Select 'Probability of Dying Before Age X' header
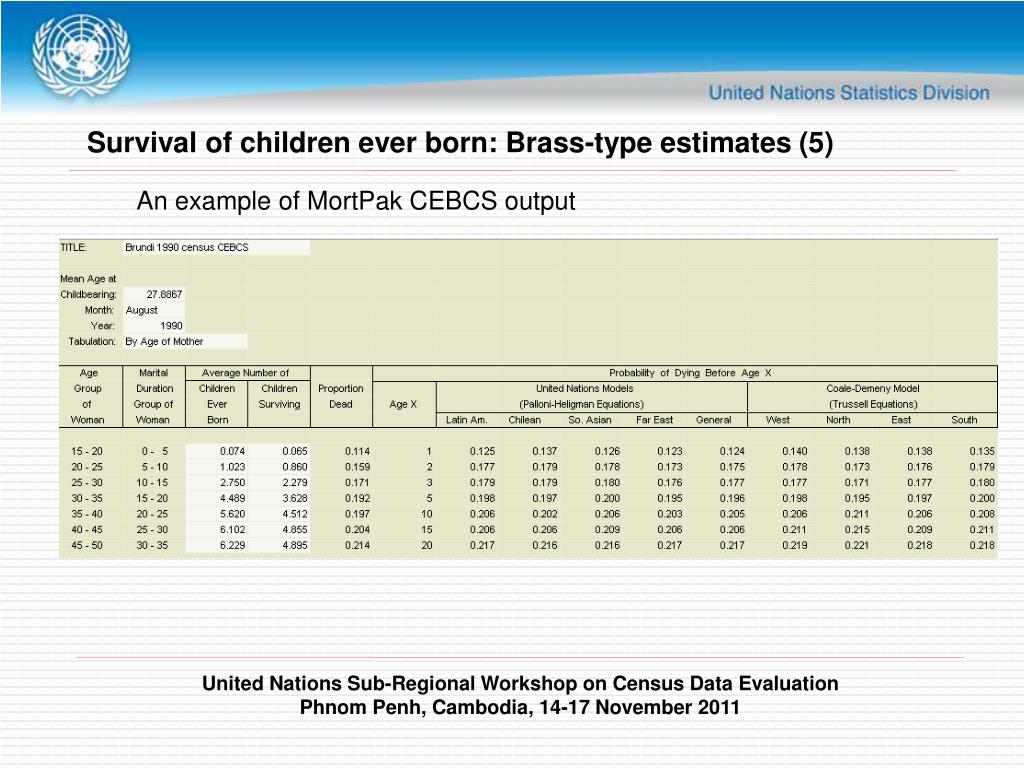The image size is (1024, 768). (x=690, y=373)
